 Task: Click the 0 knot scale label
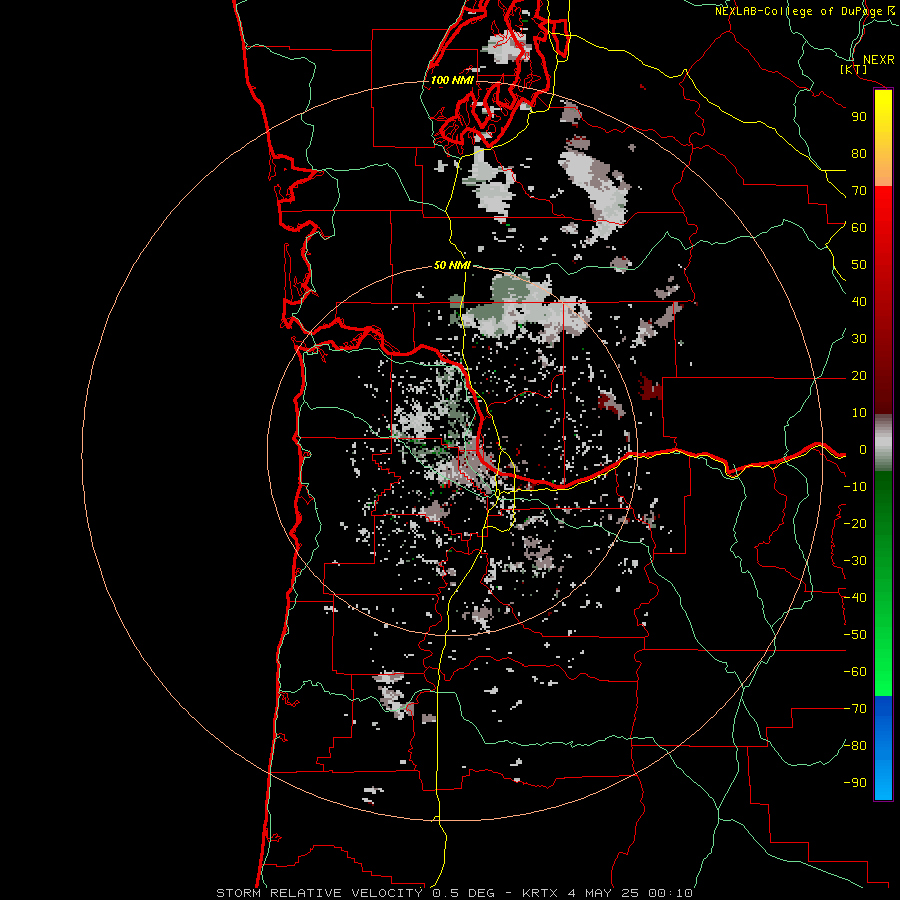pos(863,450)
